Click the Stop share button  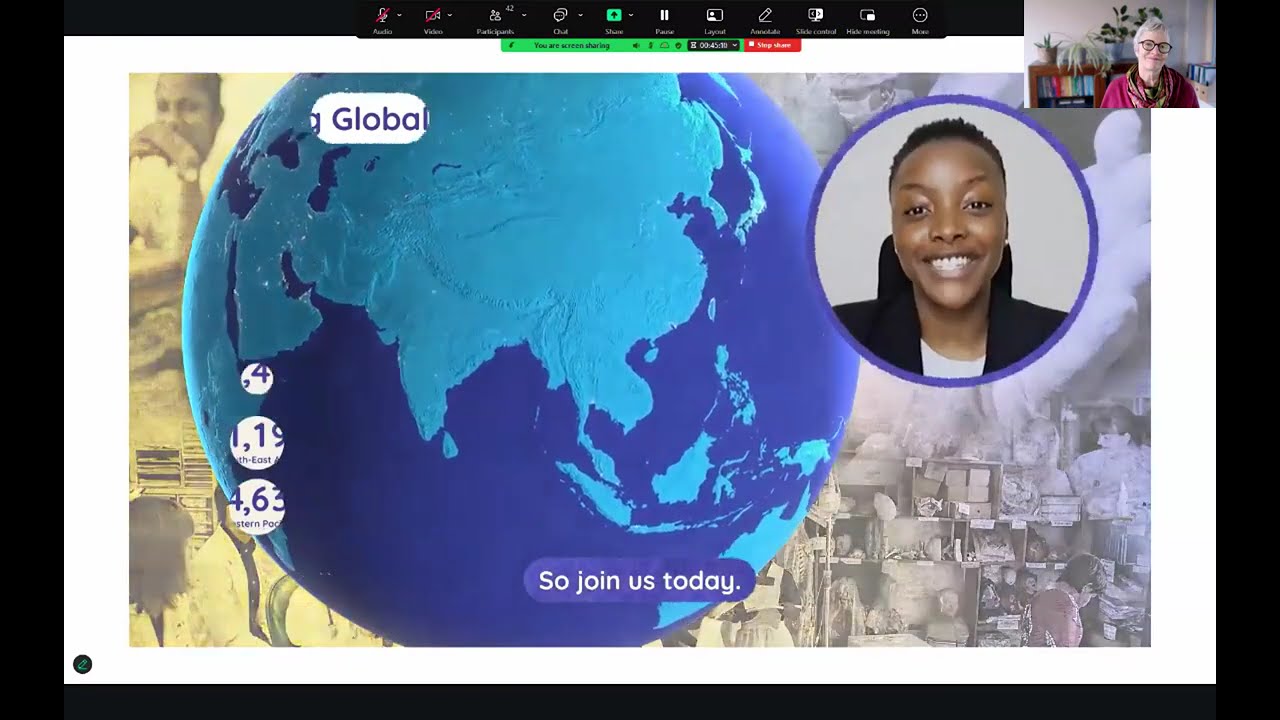click(x=772, y=45)
